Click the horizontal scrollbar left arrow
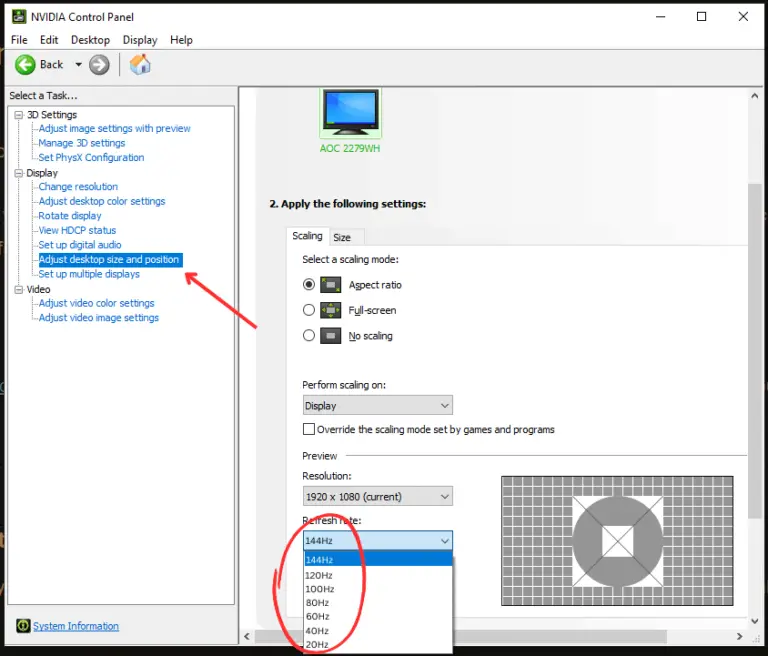Screen dimensions: 768x656 247,636
